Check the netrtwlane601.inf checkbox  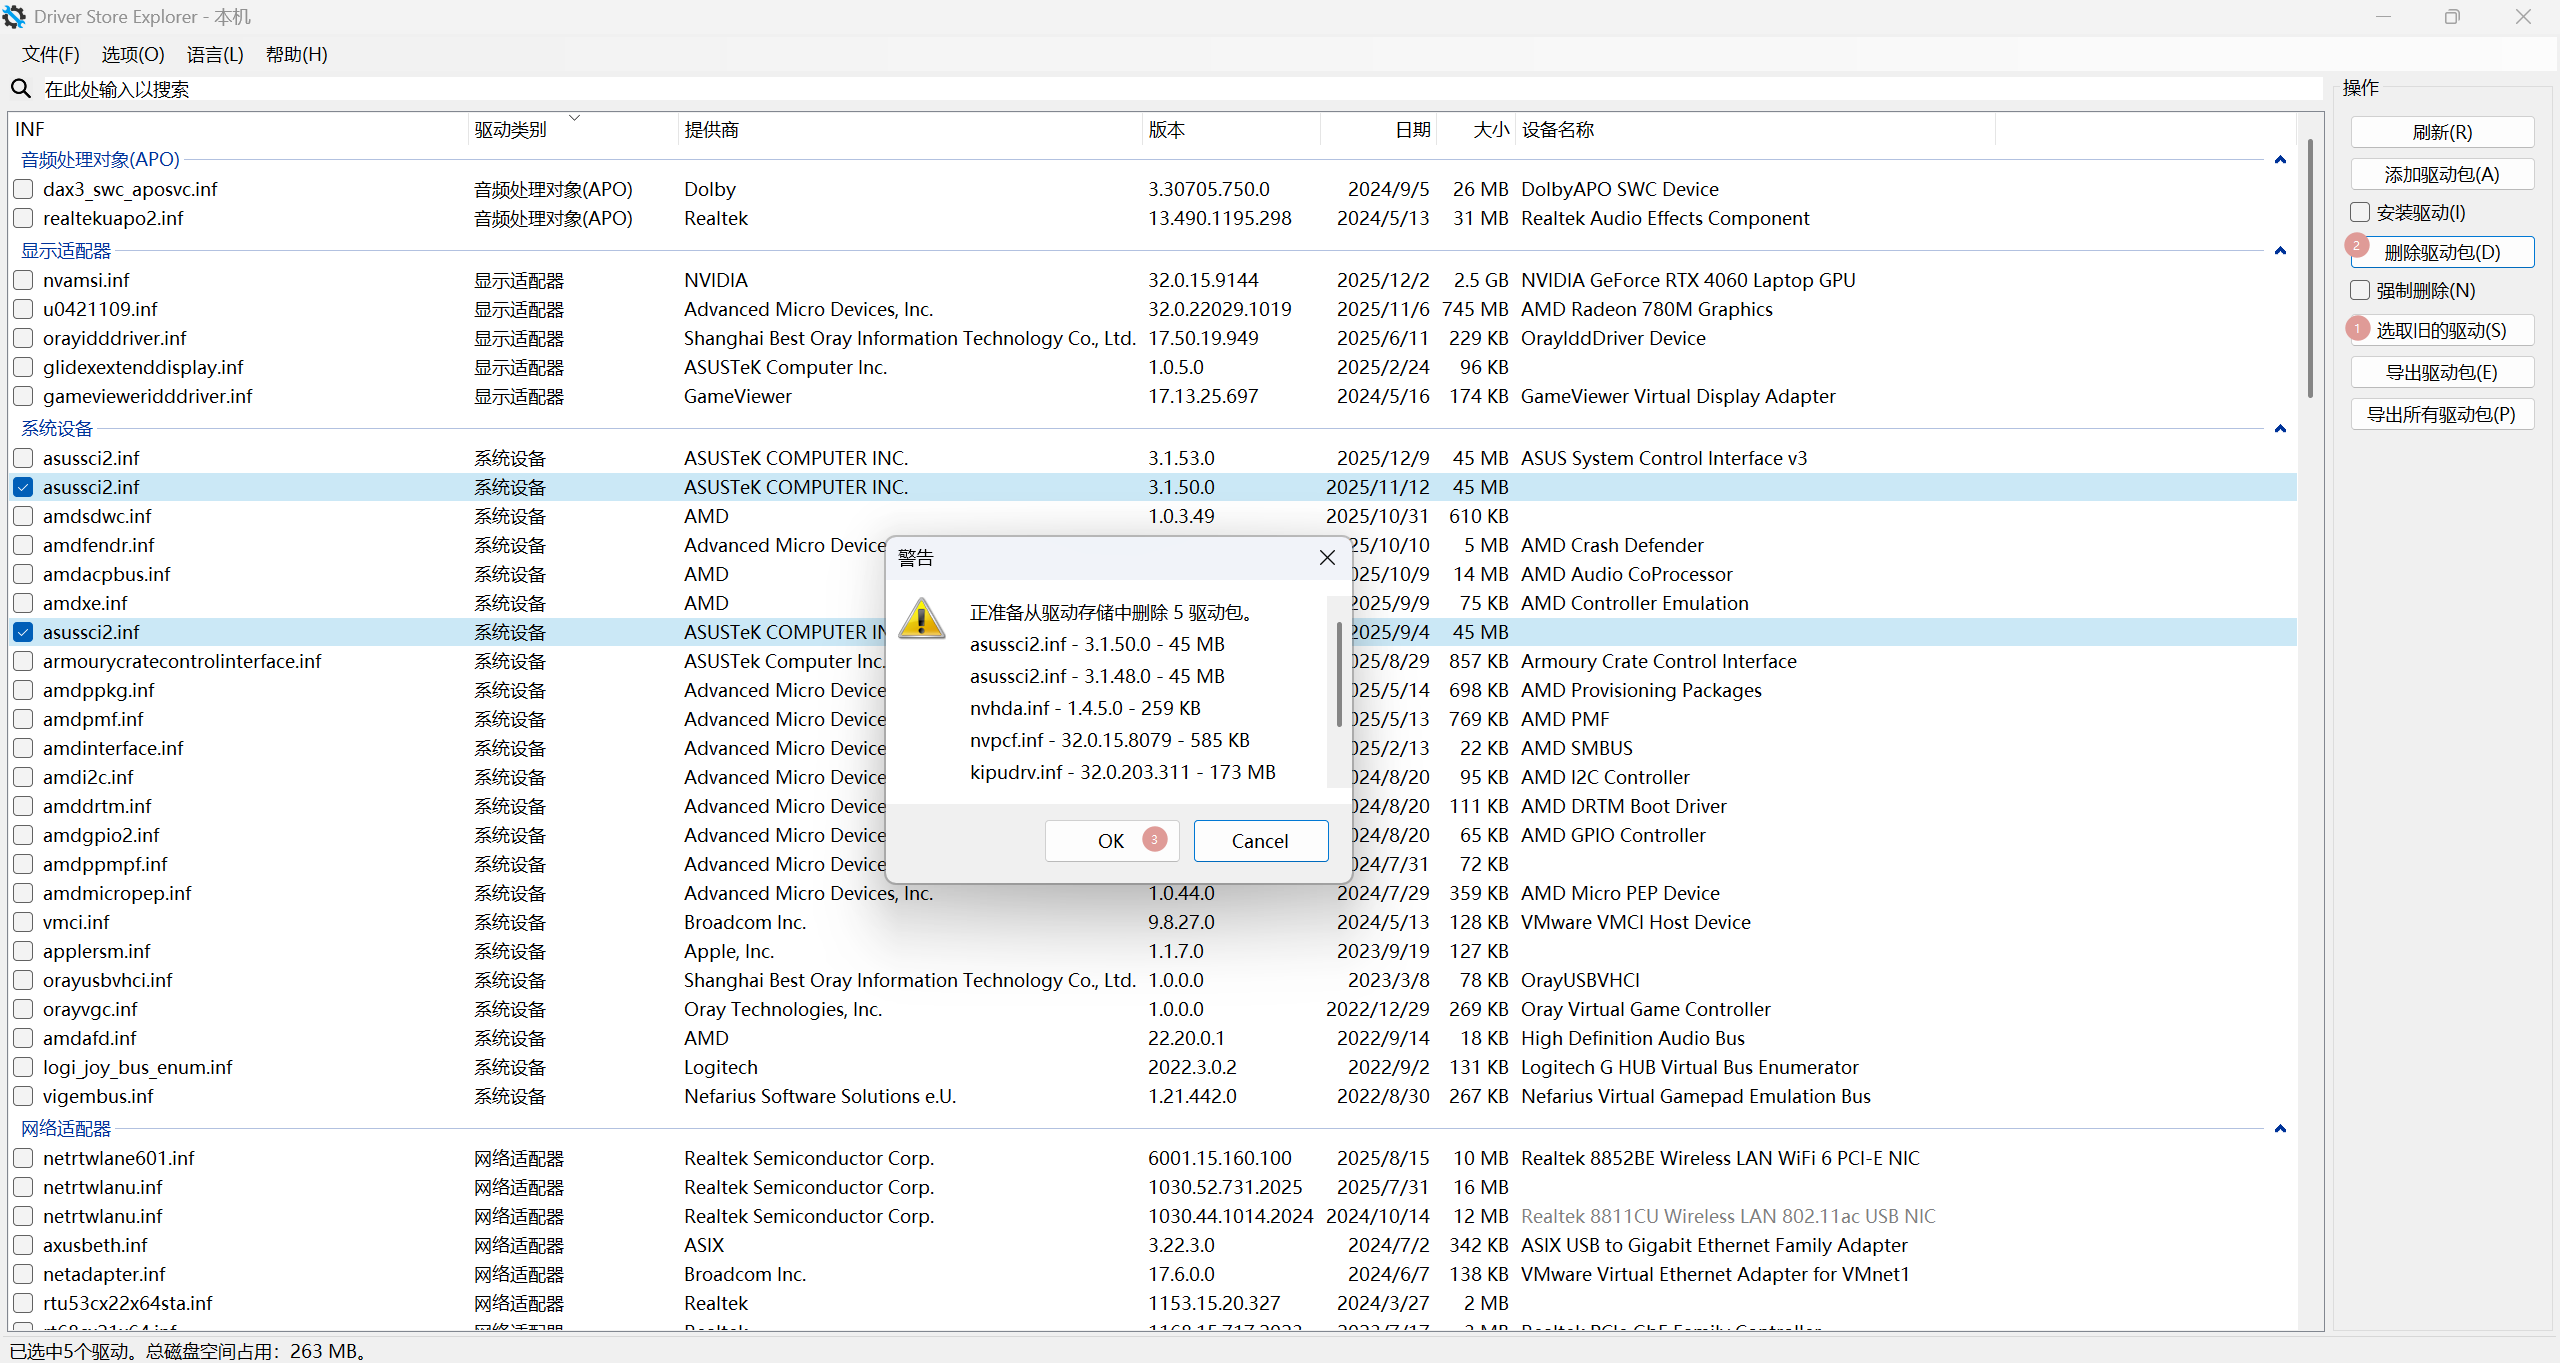[23, 1158]
